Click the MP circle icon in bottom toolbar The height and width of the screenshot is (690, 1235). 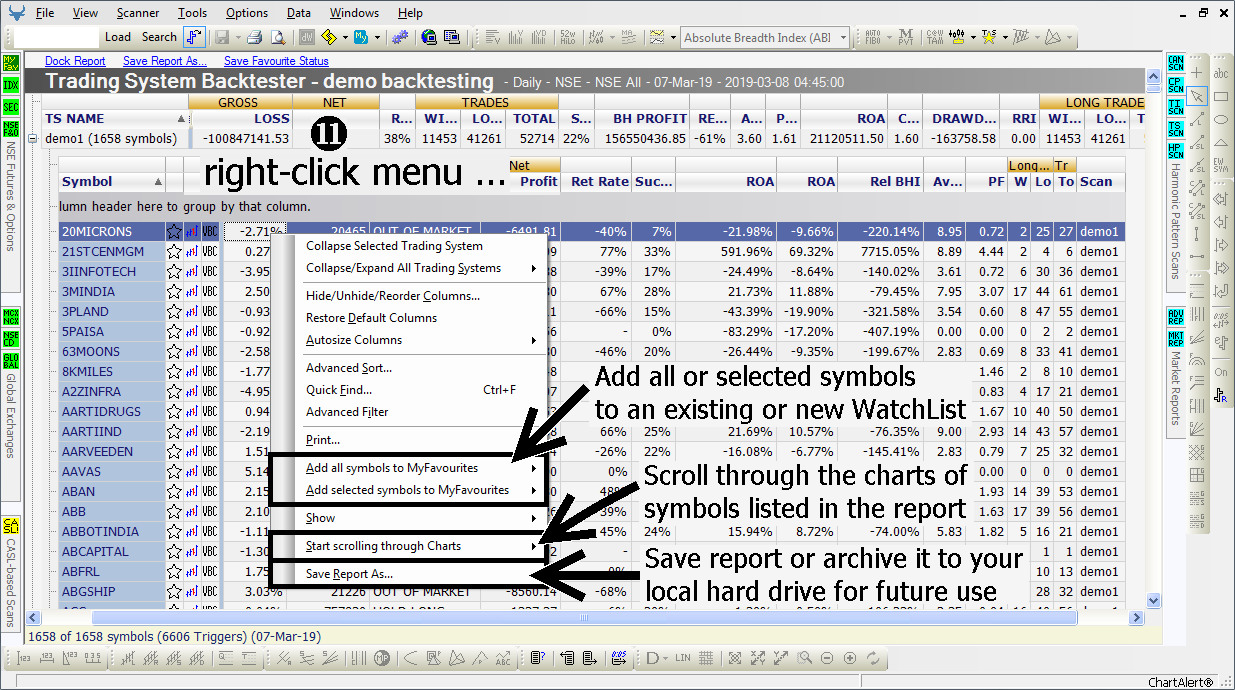tap(381, 658)
